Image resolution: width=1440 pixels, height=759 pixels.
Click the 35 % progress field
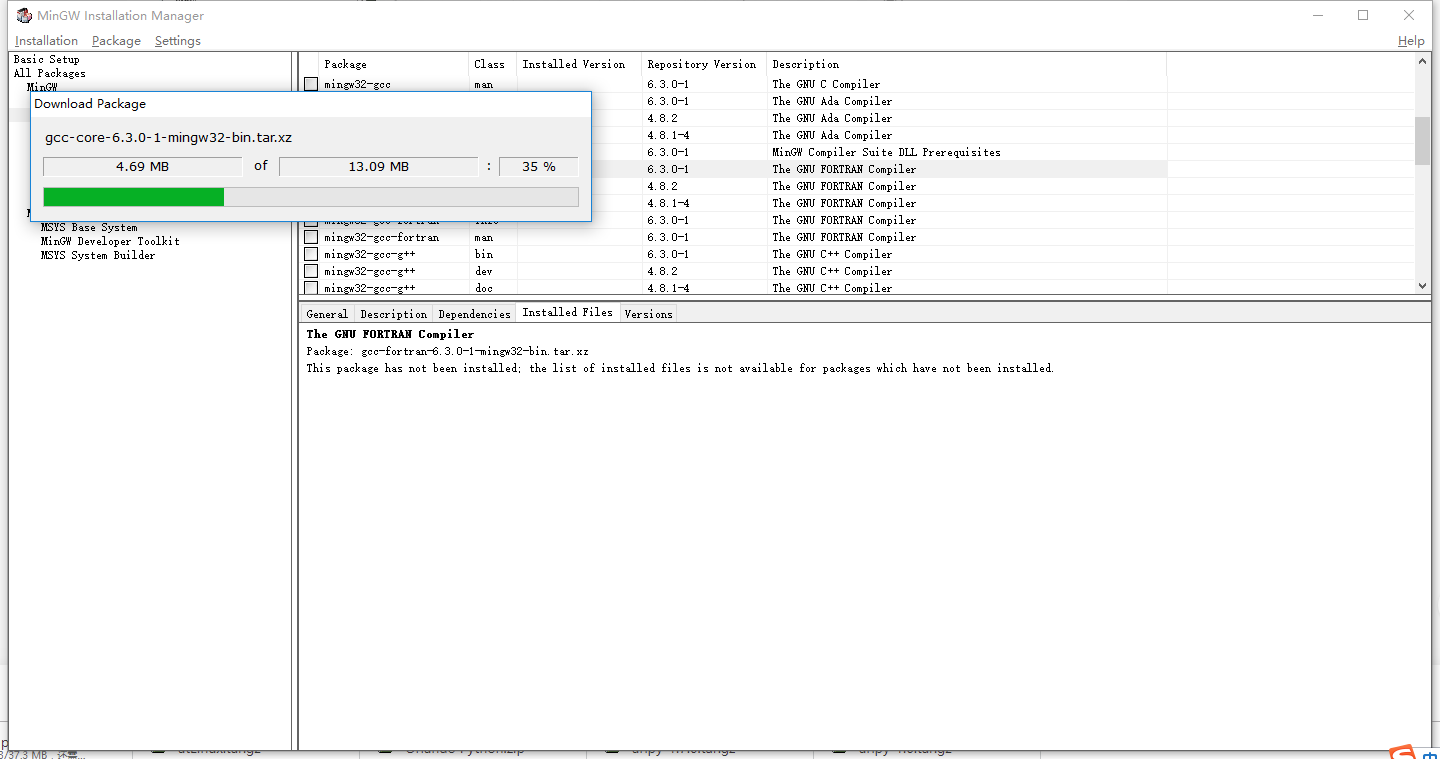click(x=539, y=167)
